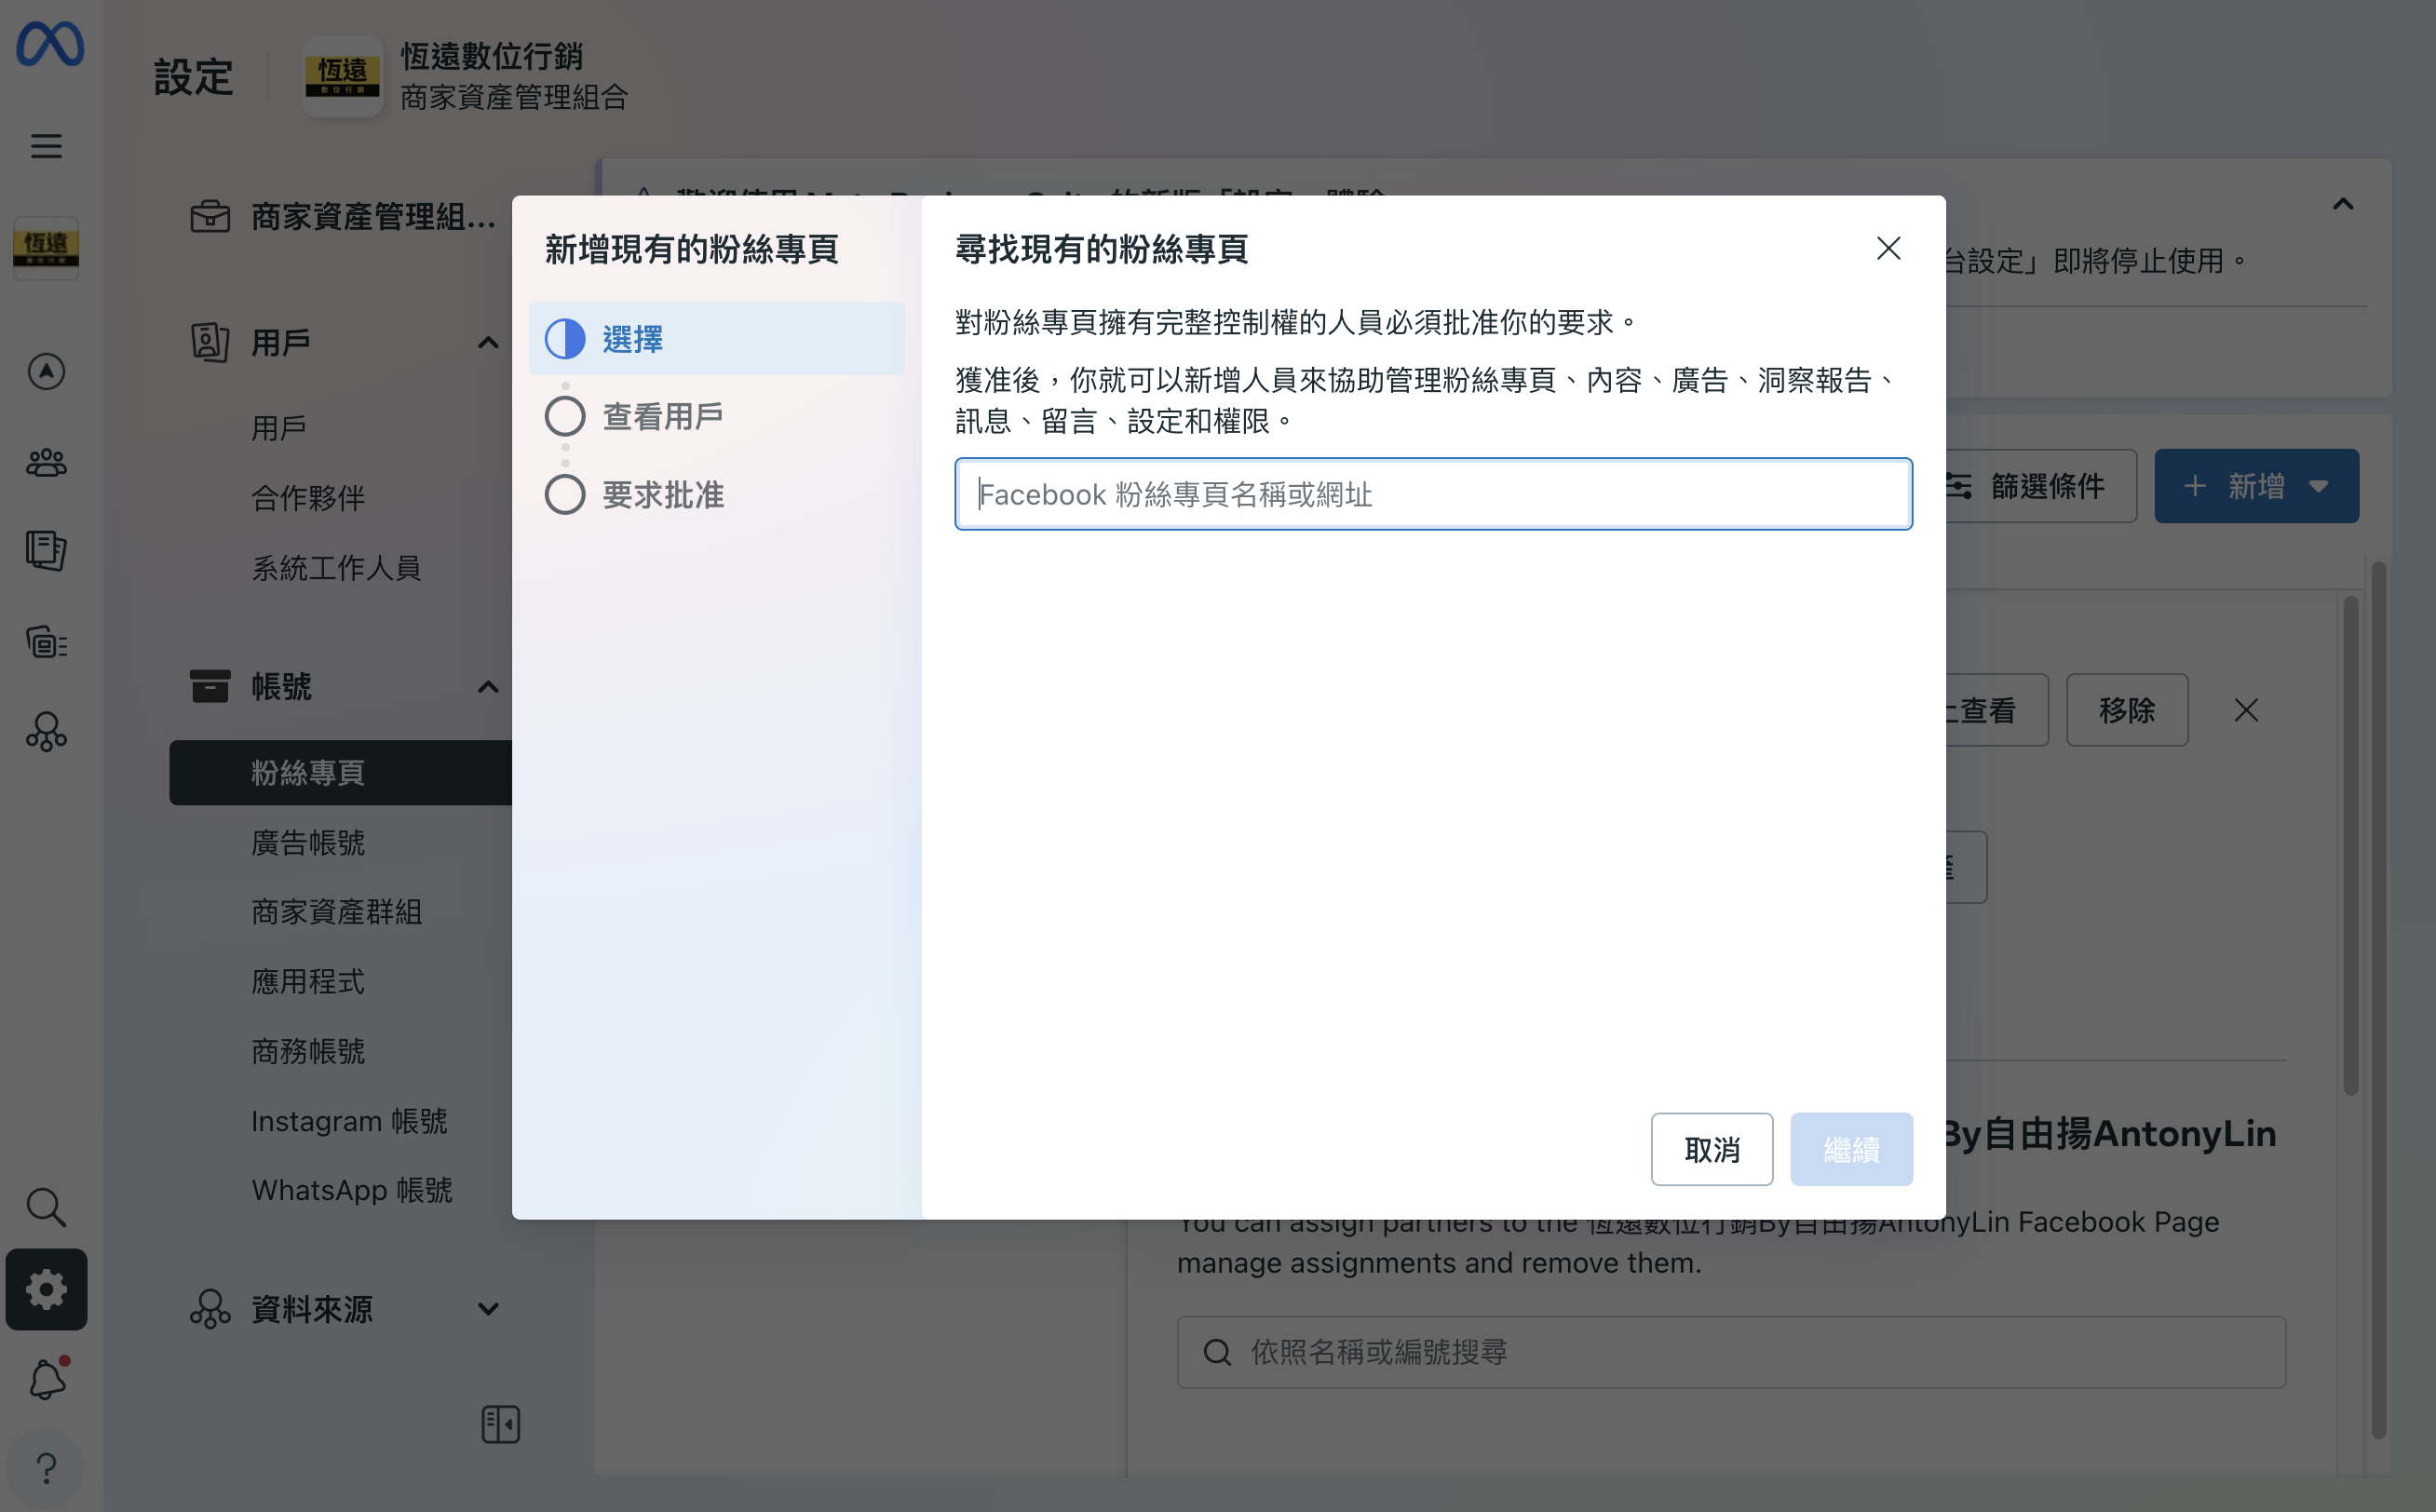Click the users icon in the left rail
This screenshot has height=1512, width=2436.
click(46, 462)
